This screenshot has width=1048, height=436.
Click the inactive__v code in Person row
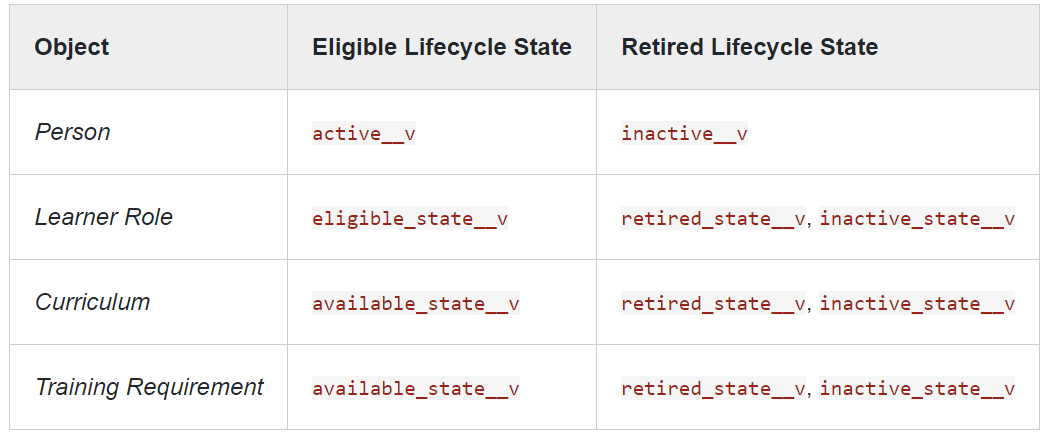tap(684, 133)
